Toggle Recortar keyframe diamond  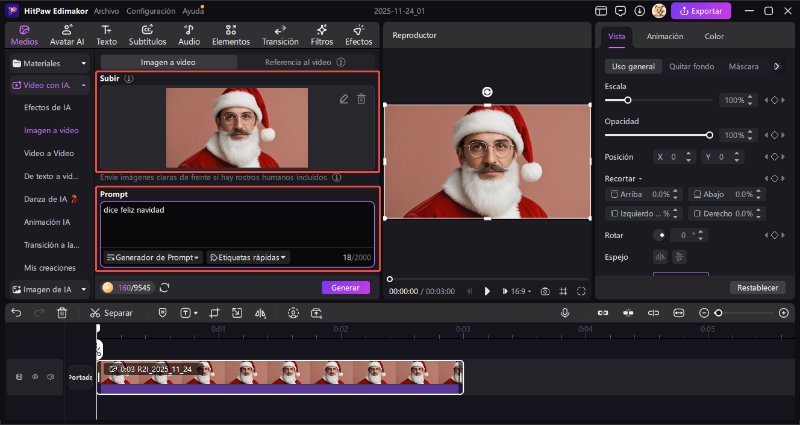tap(774, 179)
